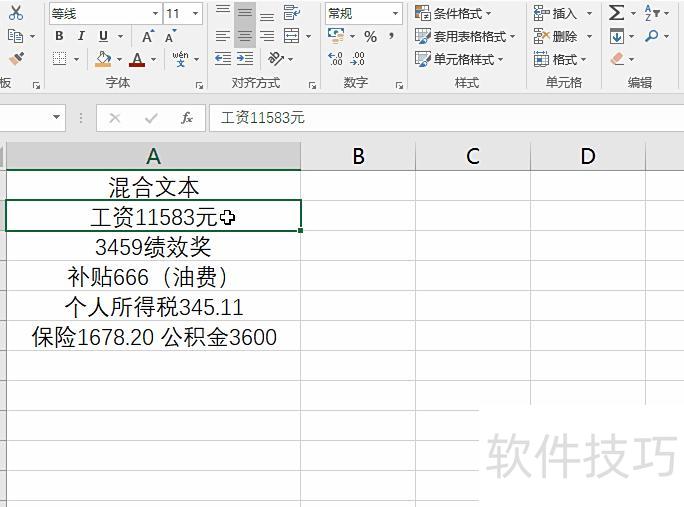Click formula bar text 工资11583元
684x507 pixels.
coord(263,118)
